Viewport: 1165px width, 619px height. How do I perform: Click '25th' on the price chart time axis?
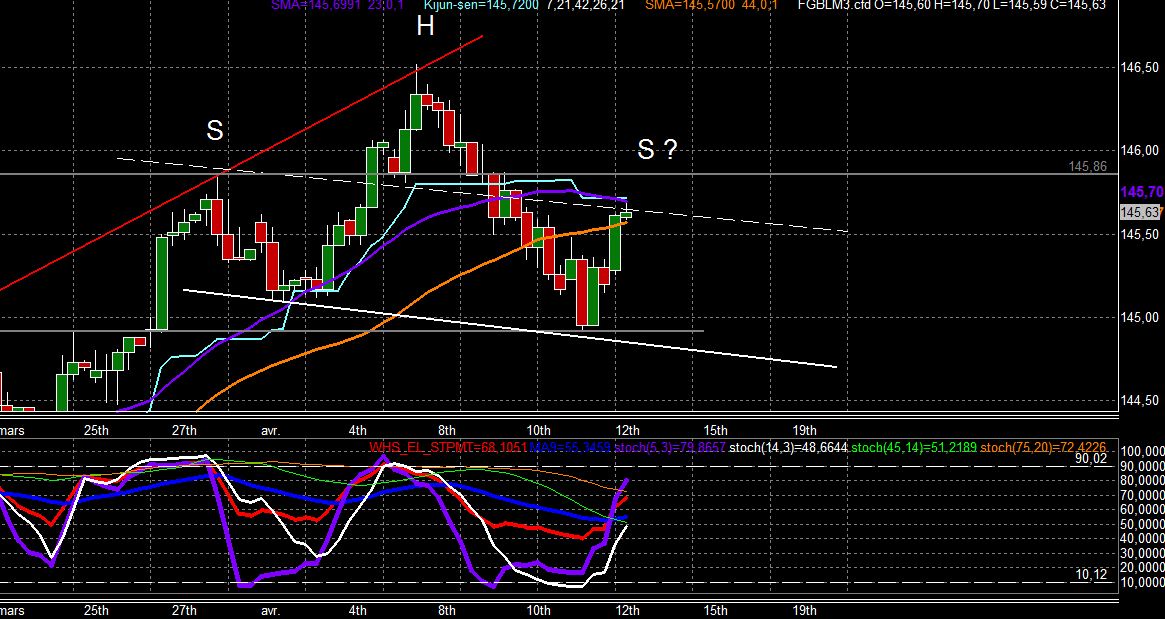coord(97,430)
